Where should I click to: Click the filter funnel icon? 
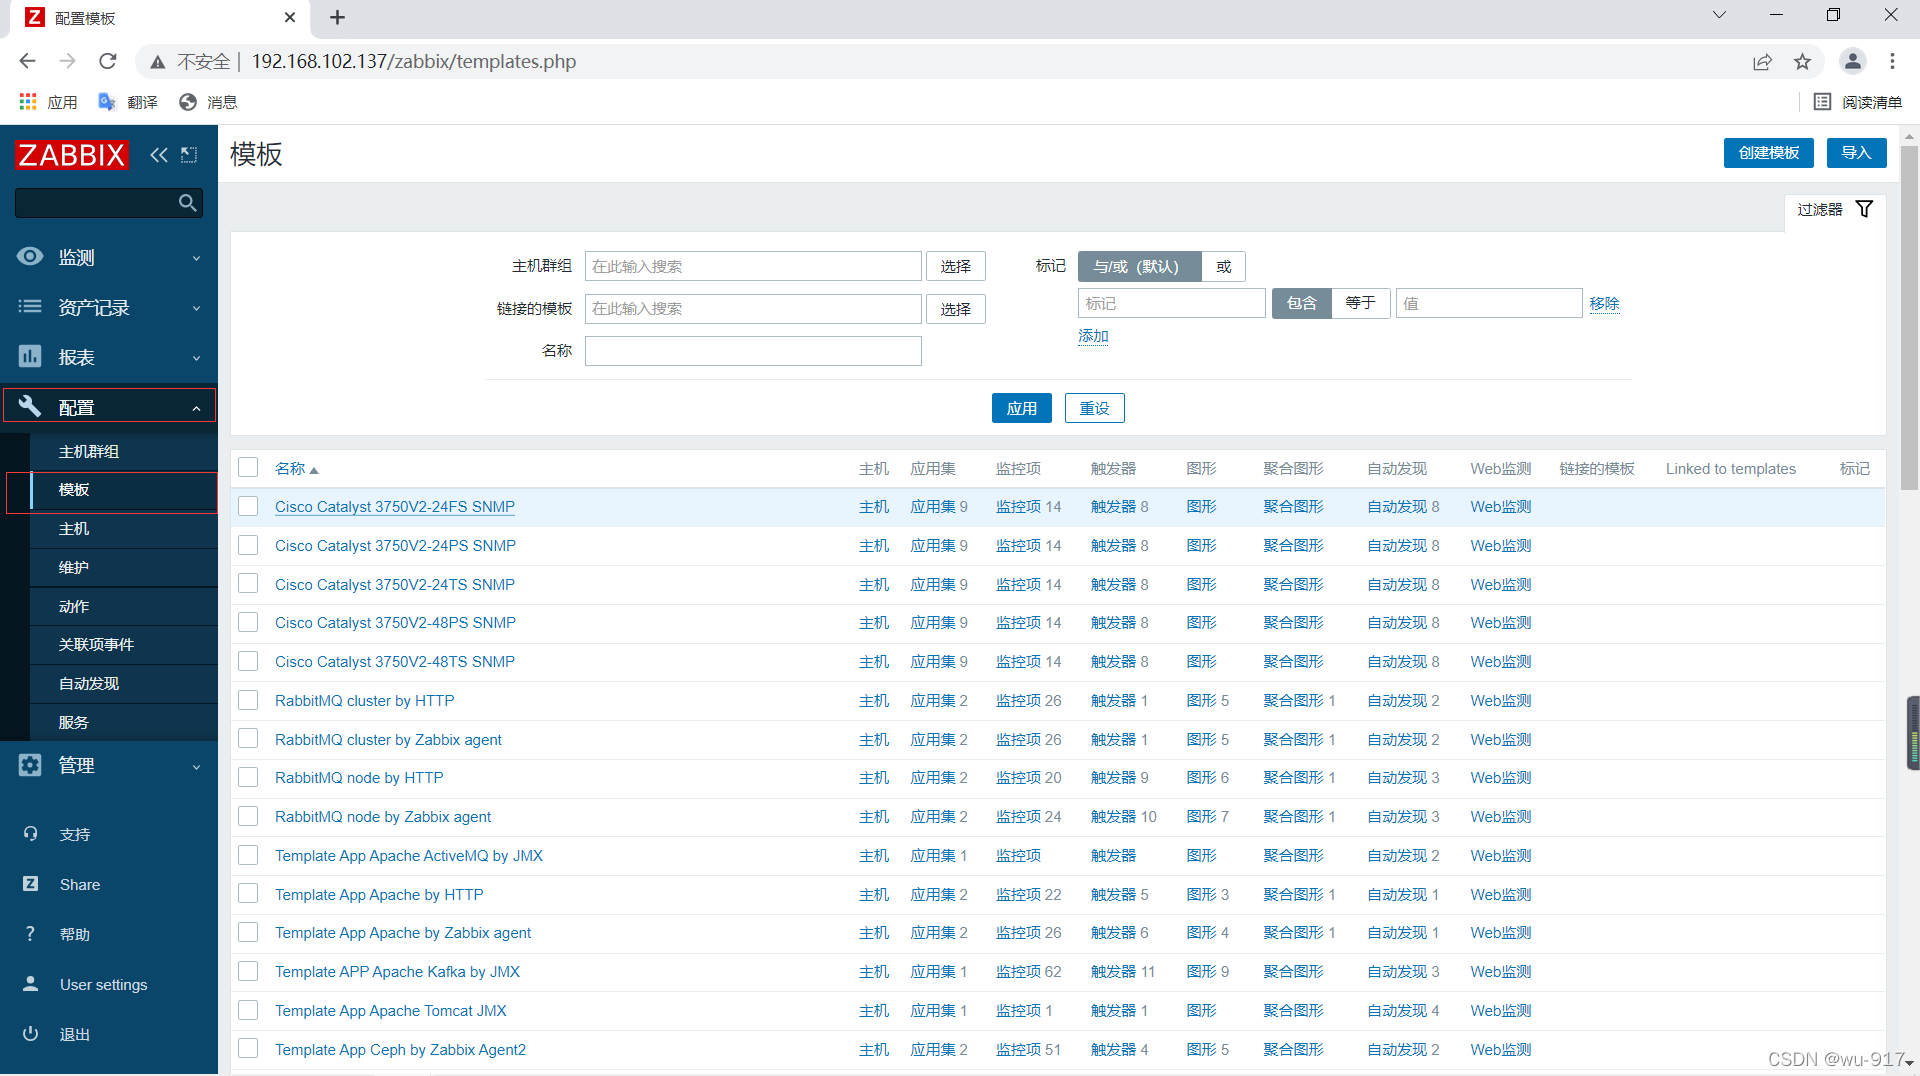coord(1864,209)
